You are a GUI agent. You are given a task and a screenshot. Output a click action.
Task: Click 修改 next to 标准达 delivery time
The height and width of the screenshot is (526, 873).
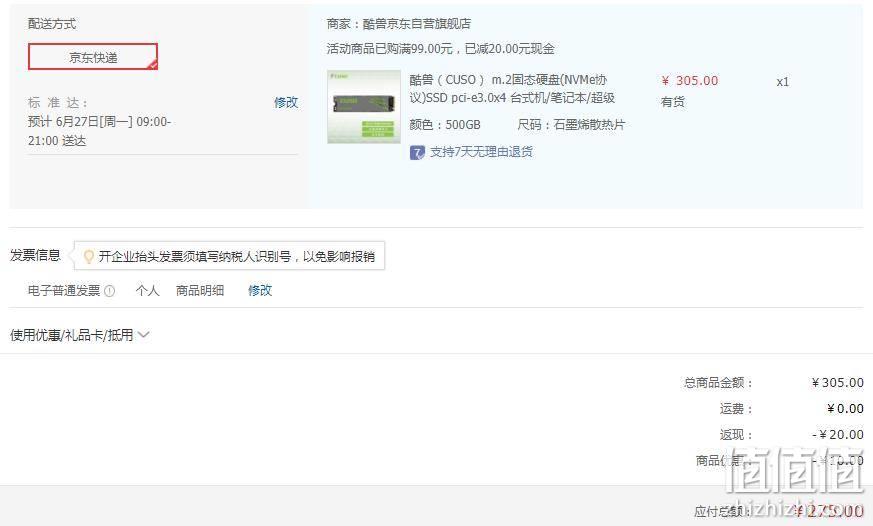click(x=286, y=102)
